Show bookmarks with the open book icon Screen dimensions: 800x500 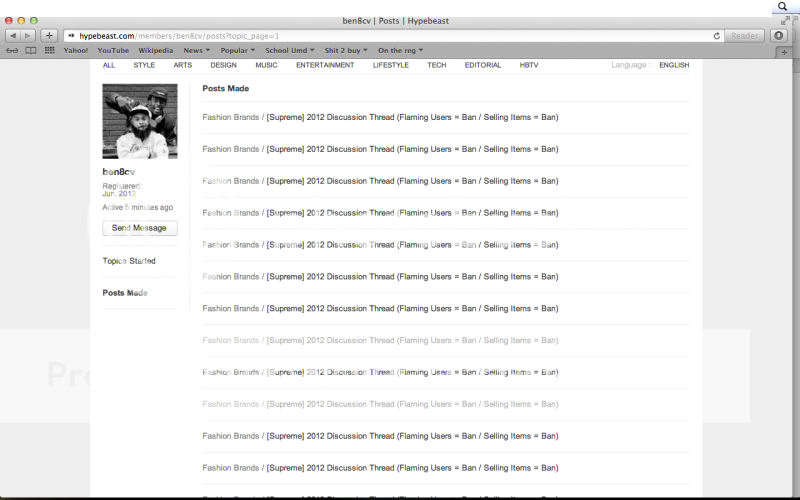pyautogui.click(x=31, y=50)
